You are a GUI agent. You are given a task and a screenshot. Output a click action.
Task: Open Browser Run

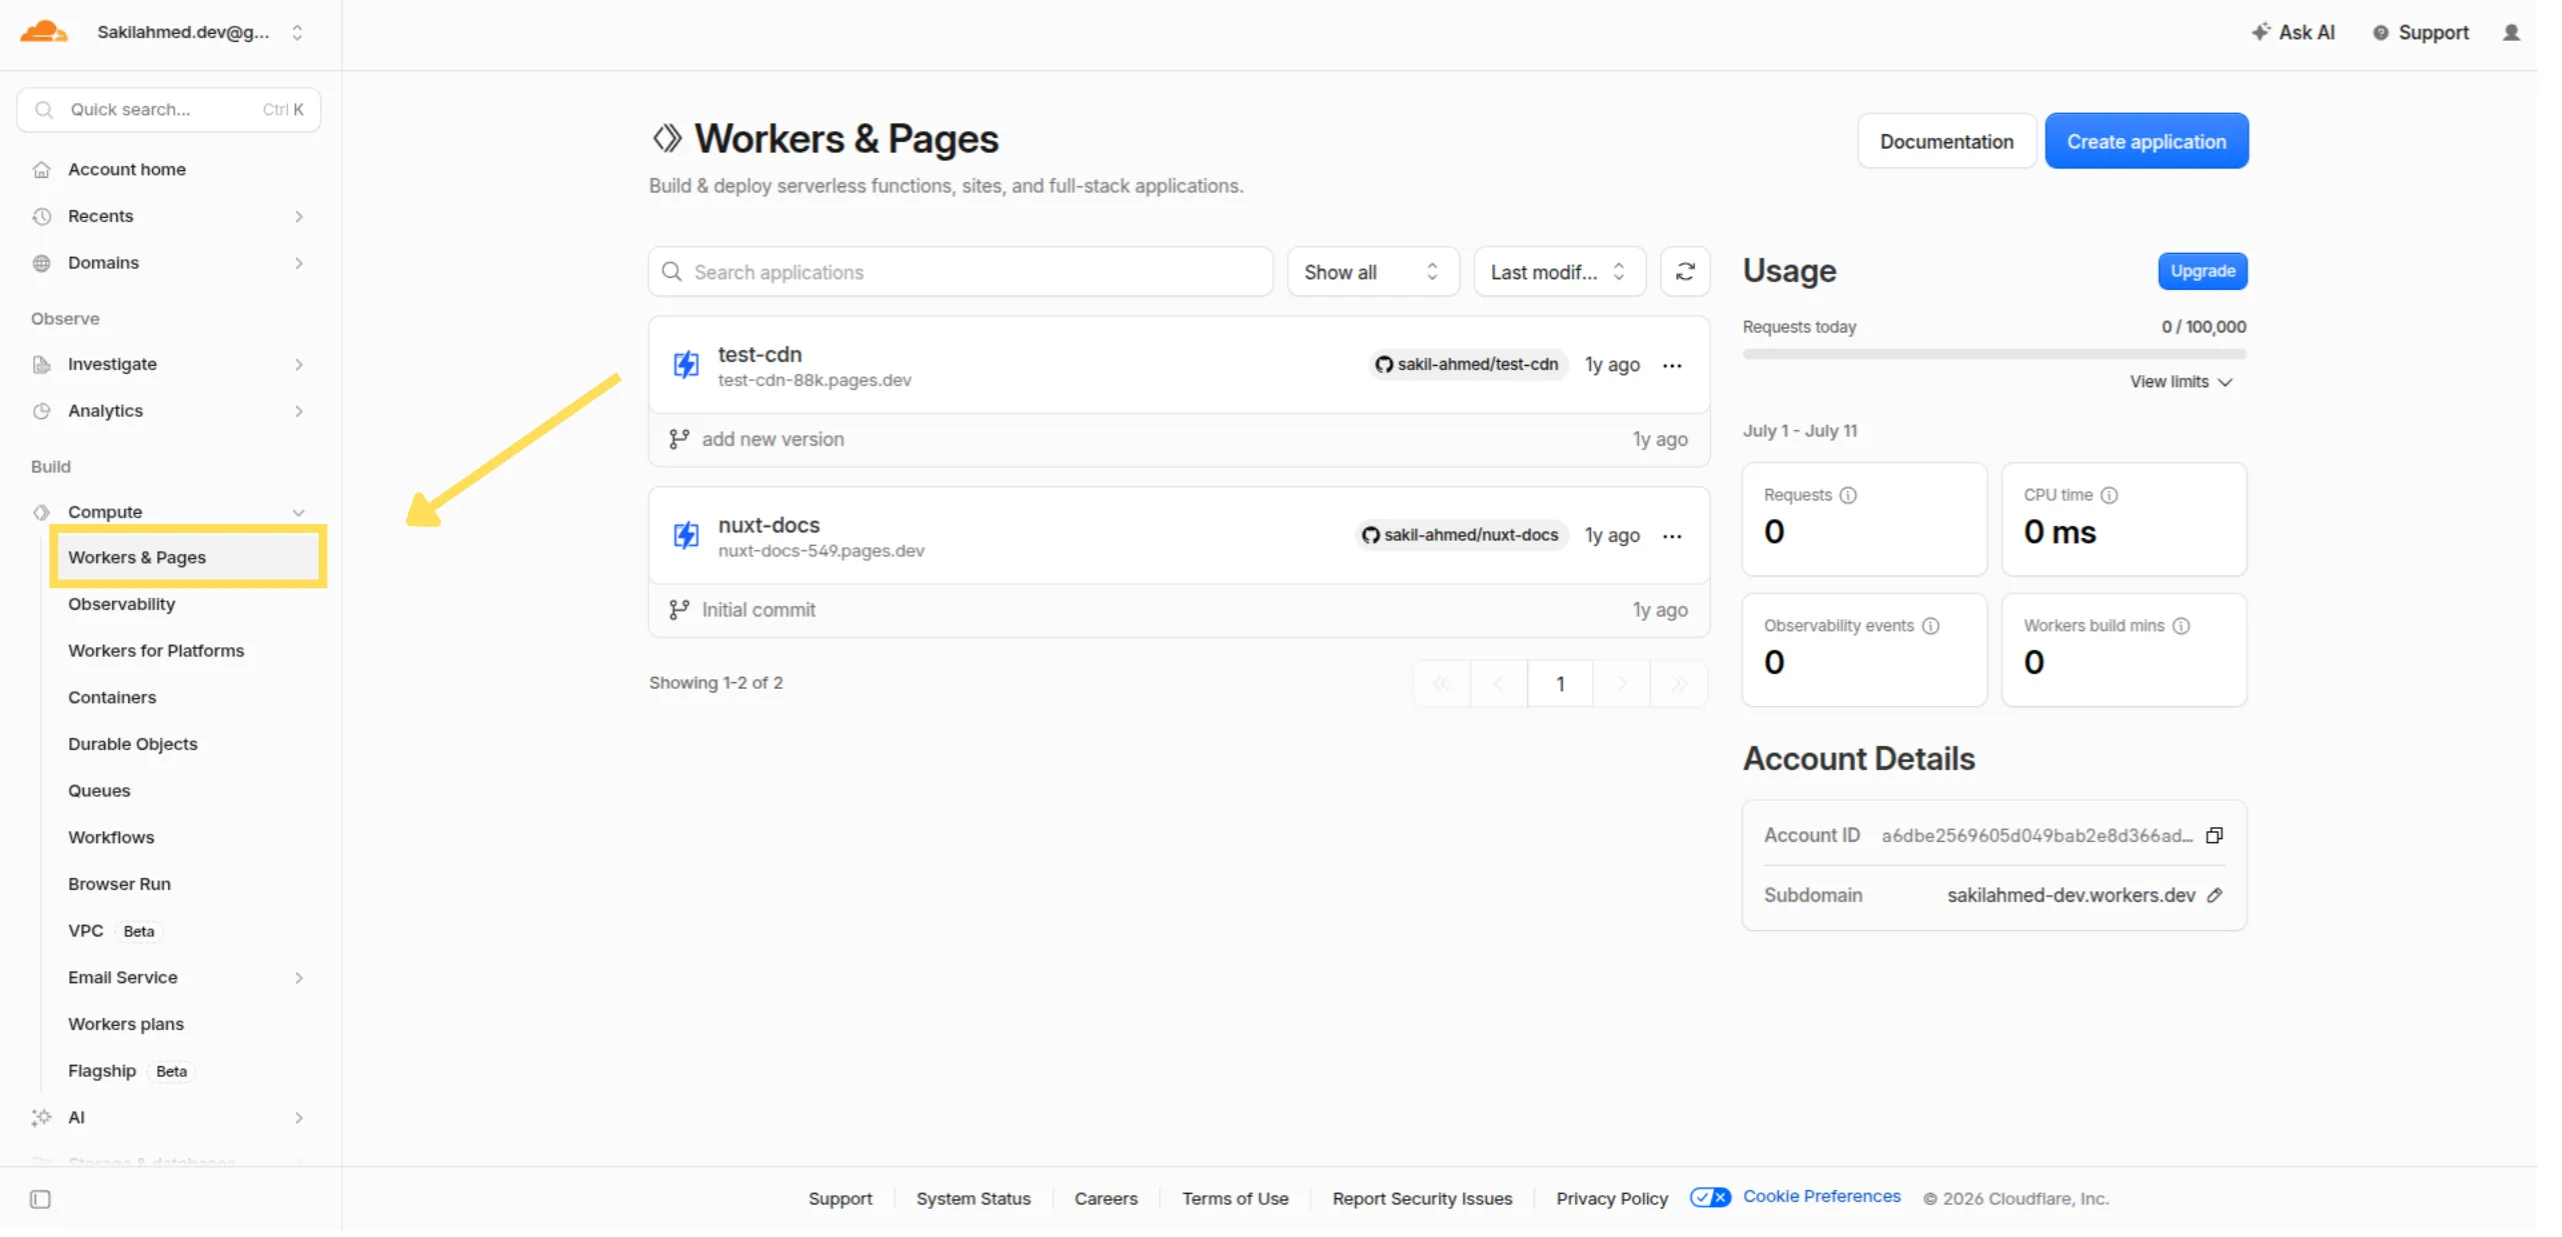pos(120,885)
